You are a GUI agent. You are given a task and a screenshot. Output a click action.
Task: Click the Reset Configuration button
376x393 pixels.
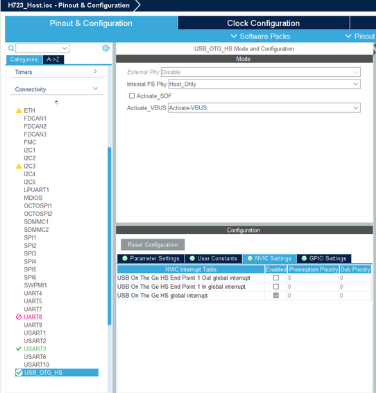(x=153, y=245)
